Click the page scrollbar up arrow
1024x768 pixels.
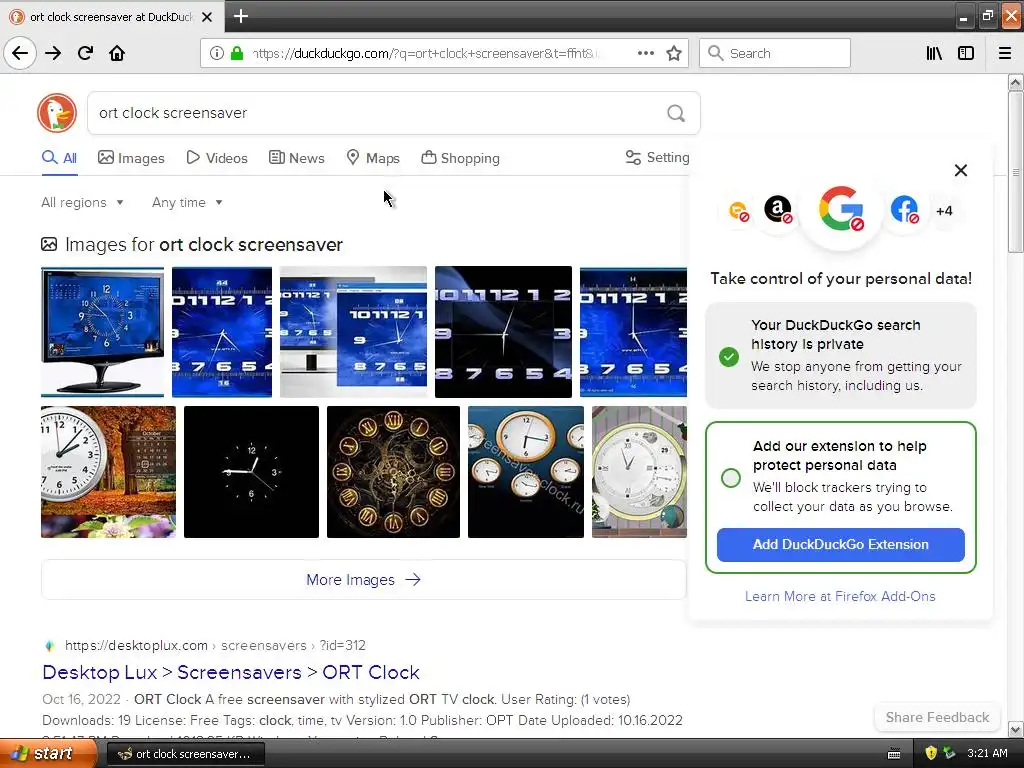point(1015,82)
